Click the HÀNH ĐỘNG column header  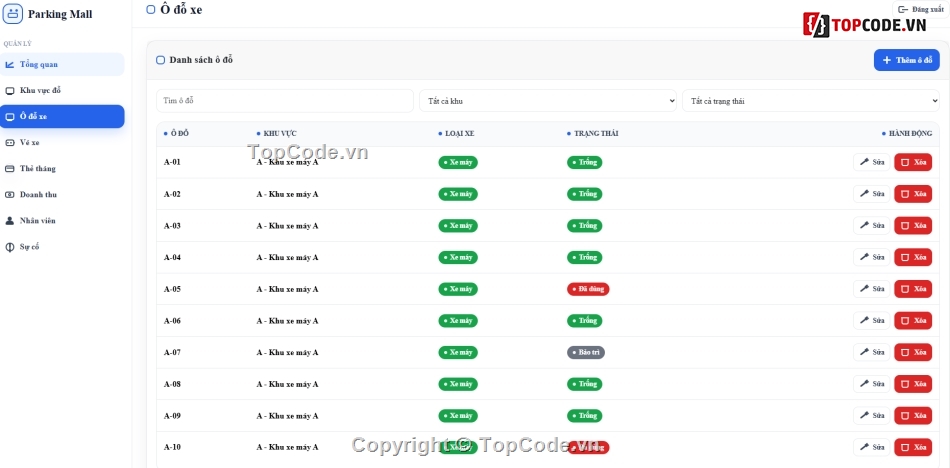click(907, 133)
